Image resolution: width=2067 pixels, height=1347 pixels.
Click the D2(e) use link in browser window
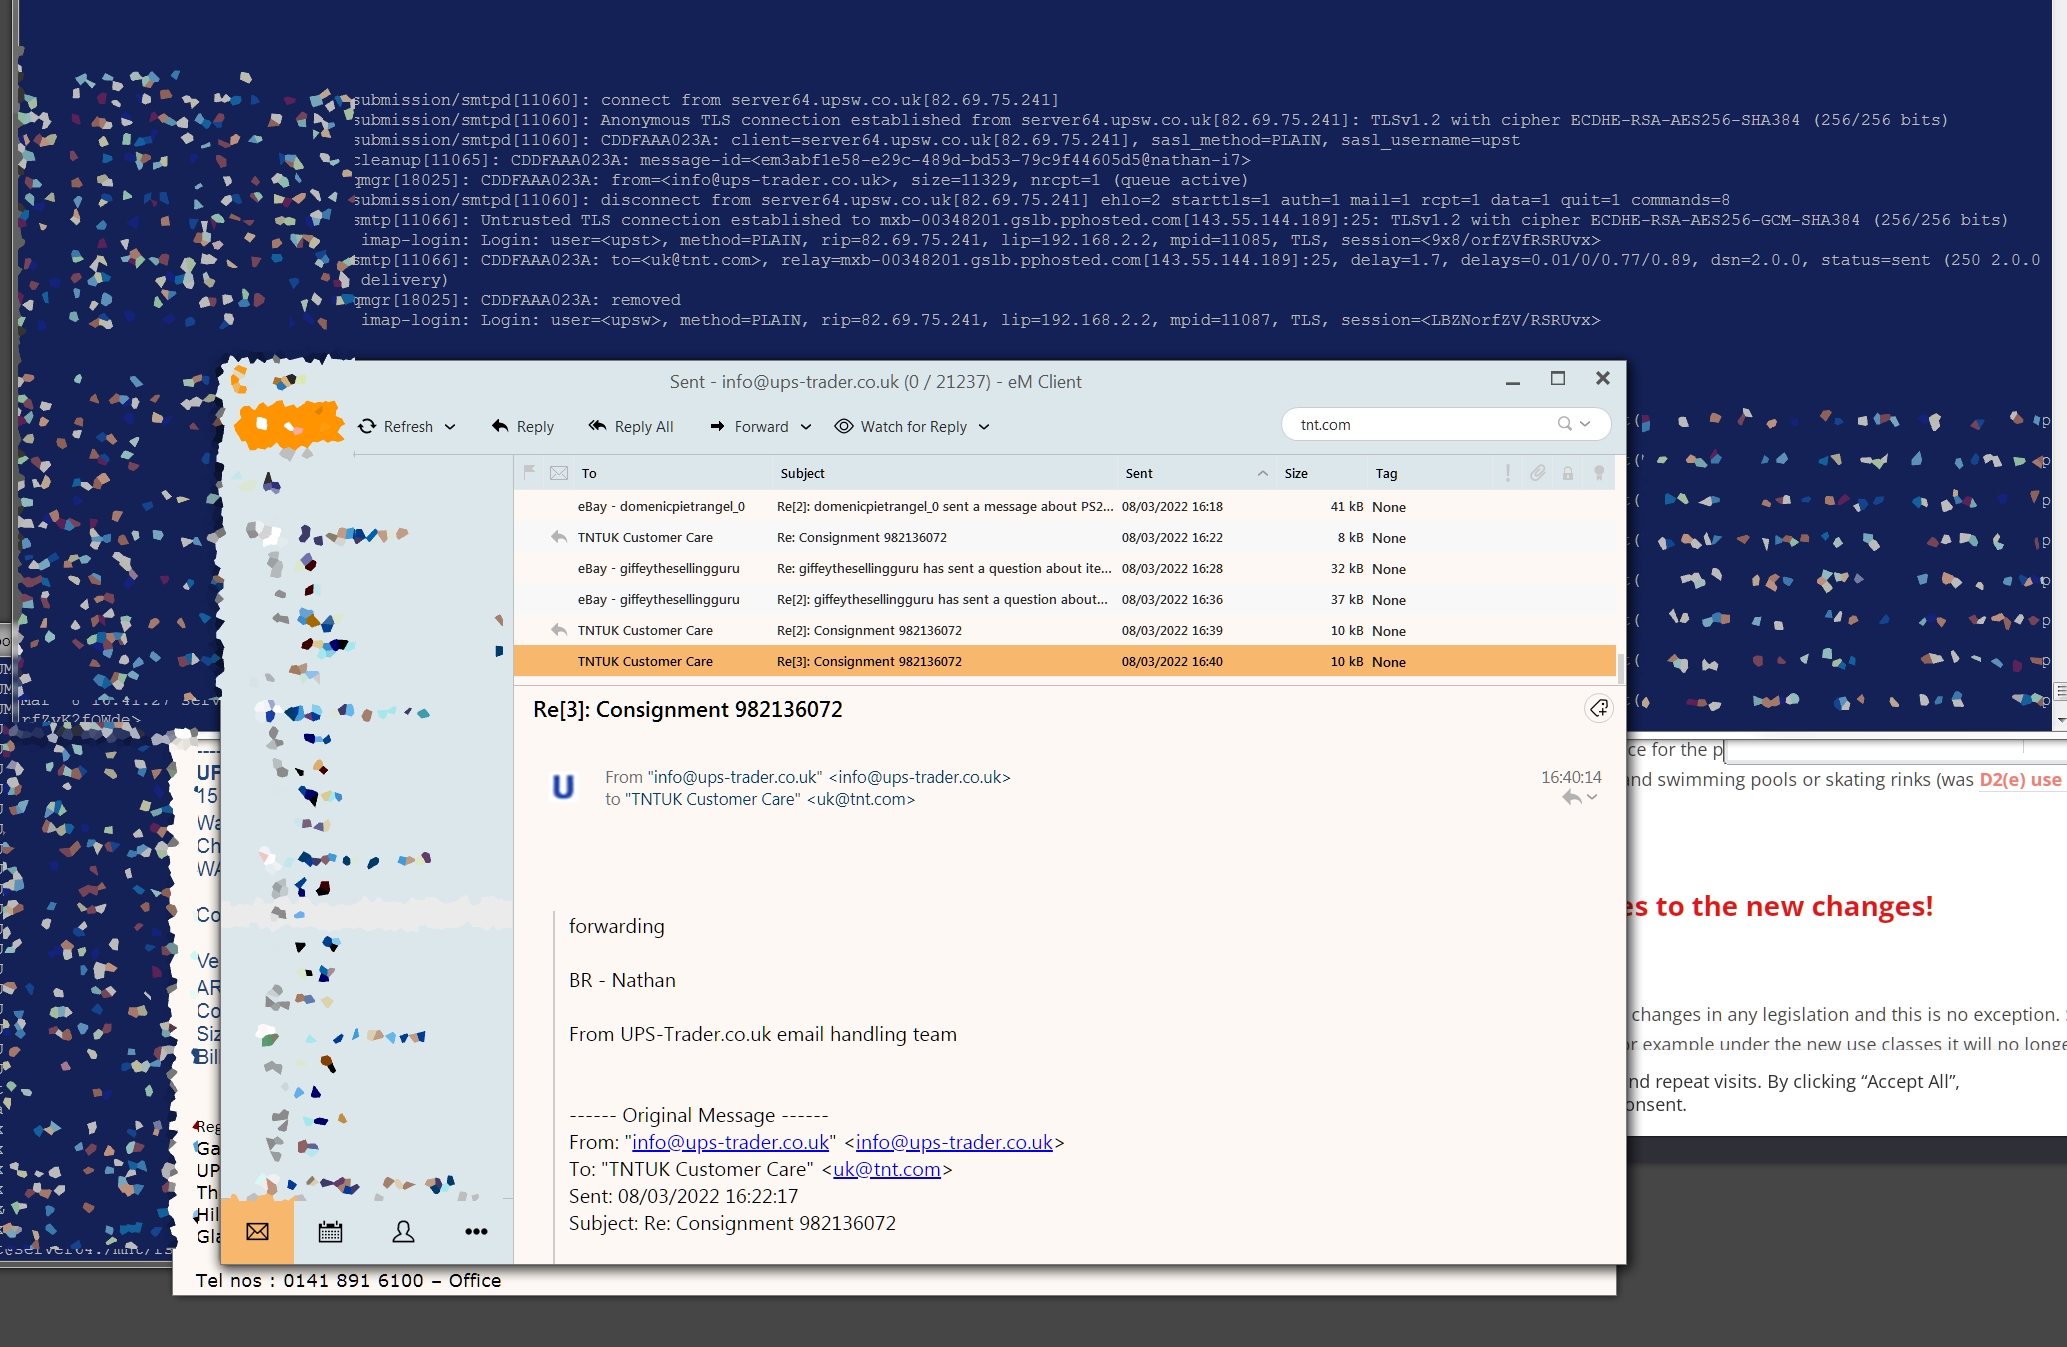(x=2020, y=780)
